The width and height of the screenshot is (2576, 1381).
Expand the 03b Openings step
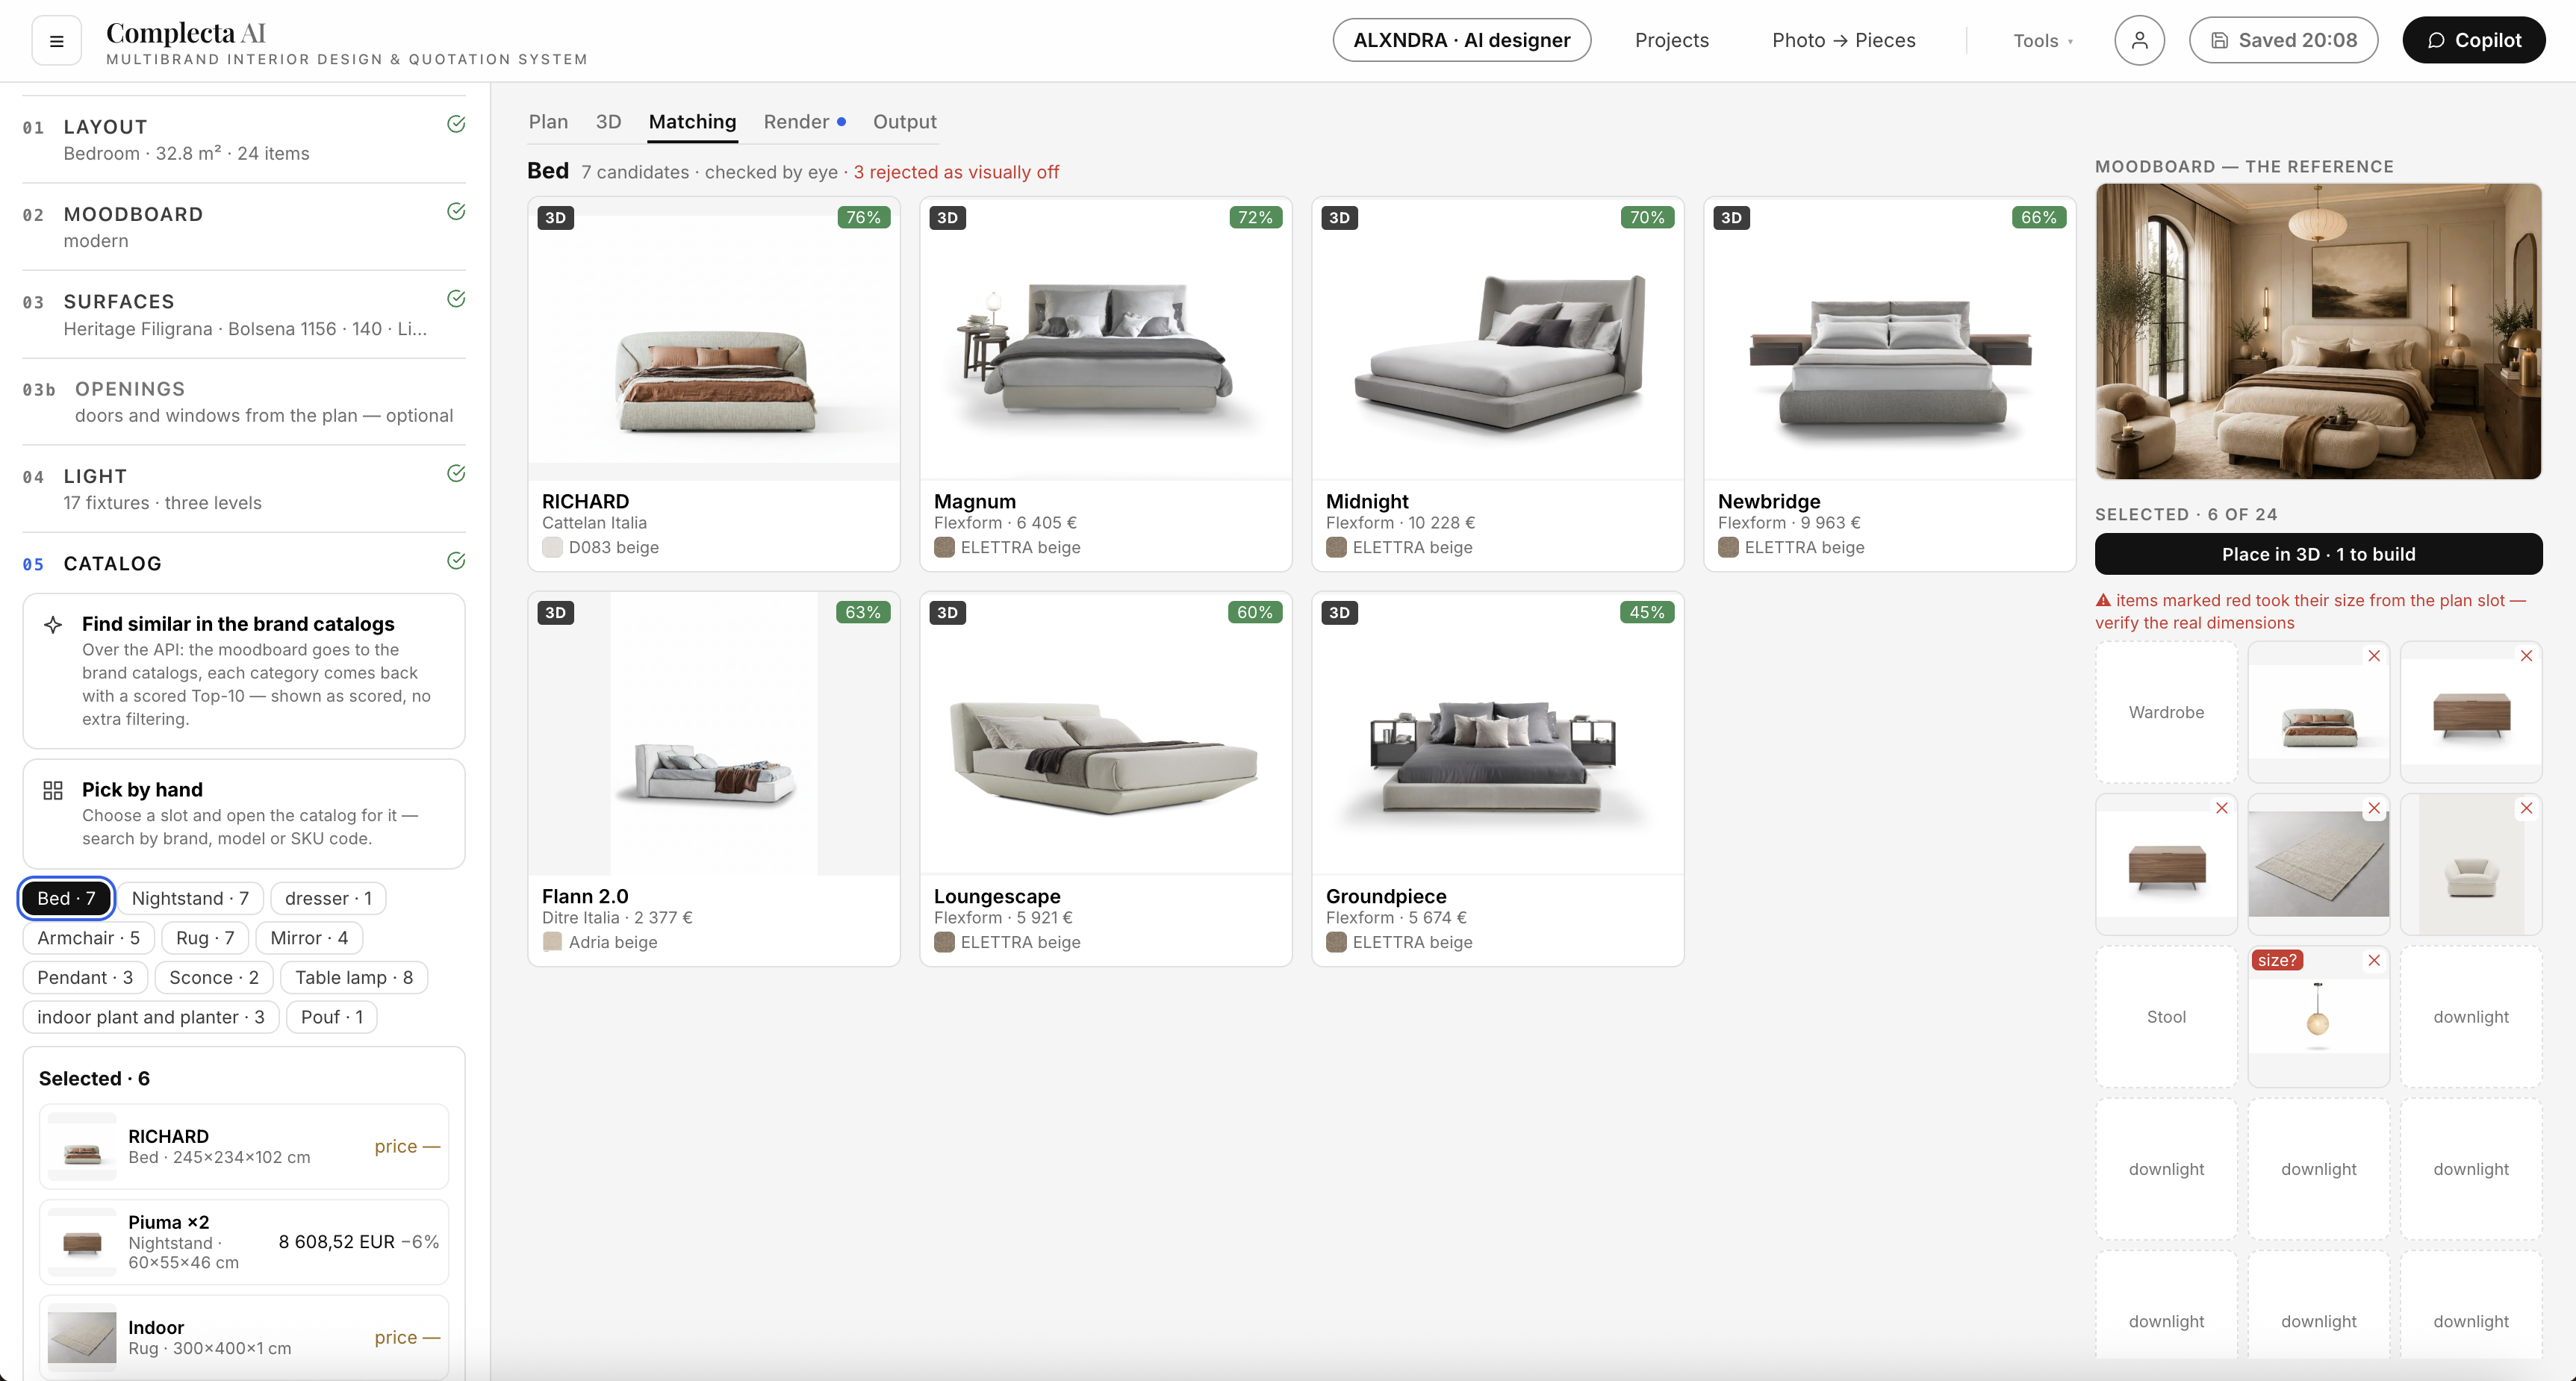click(x=244, y=402)
